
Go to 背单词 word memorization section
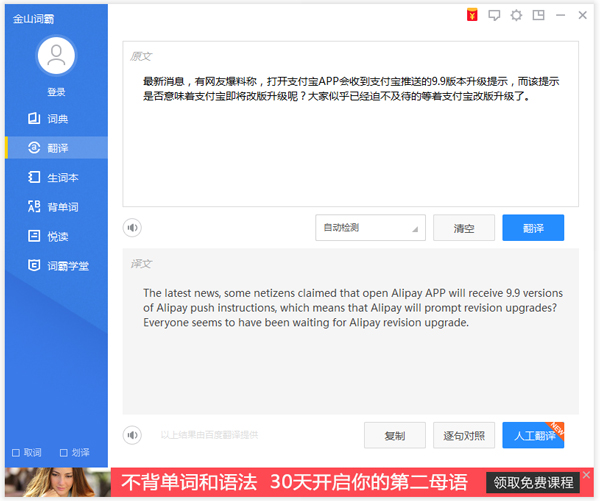pyautogui.click(x=55, y=207)
